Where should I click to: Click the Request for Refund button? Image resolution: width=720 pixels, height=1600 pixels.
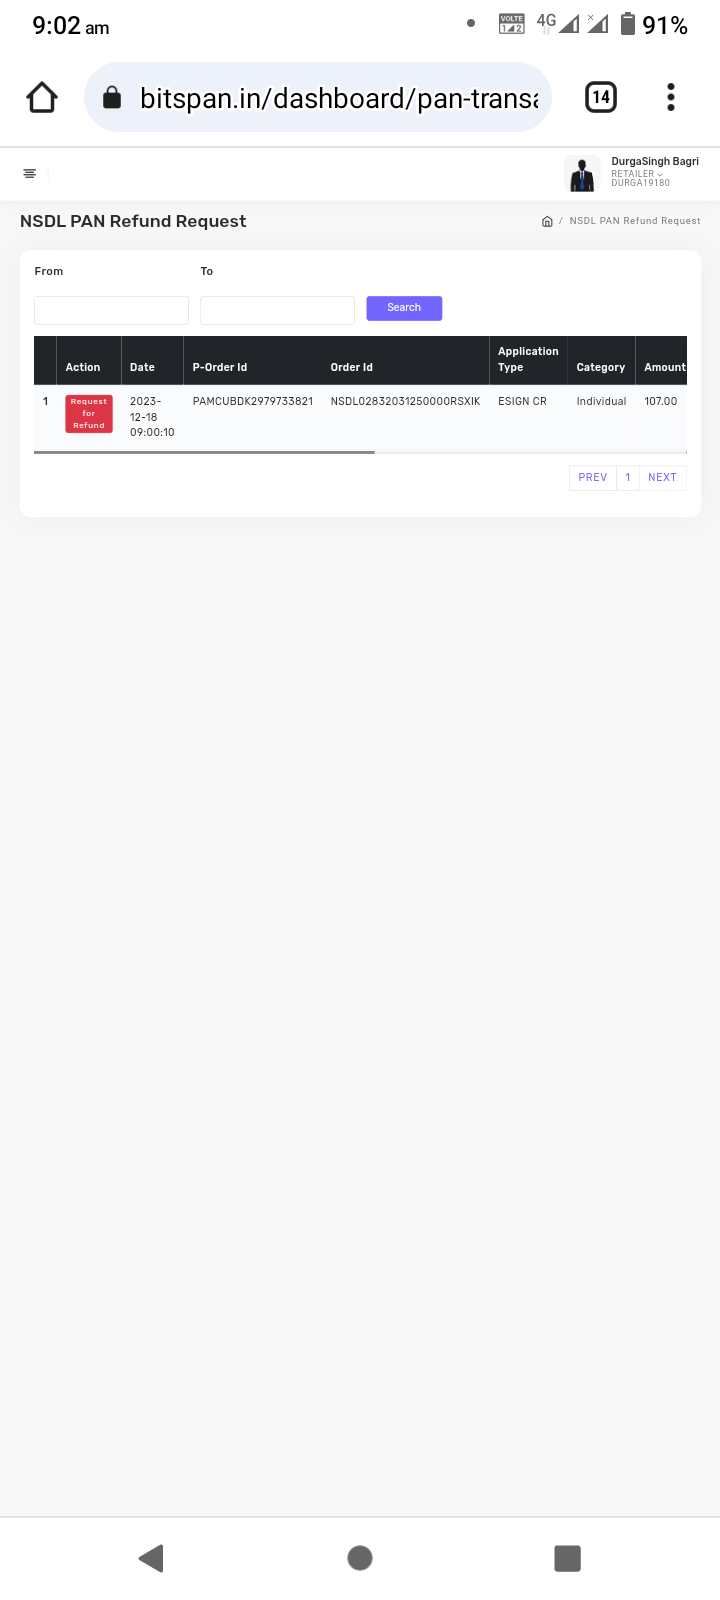[89, 413]
